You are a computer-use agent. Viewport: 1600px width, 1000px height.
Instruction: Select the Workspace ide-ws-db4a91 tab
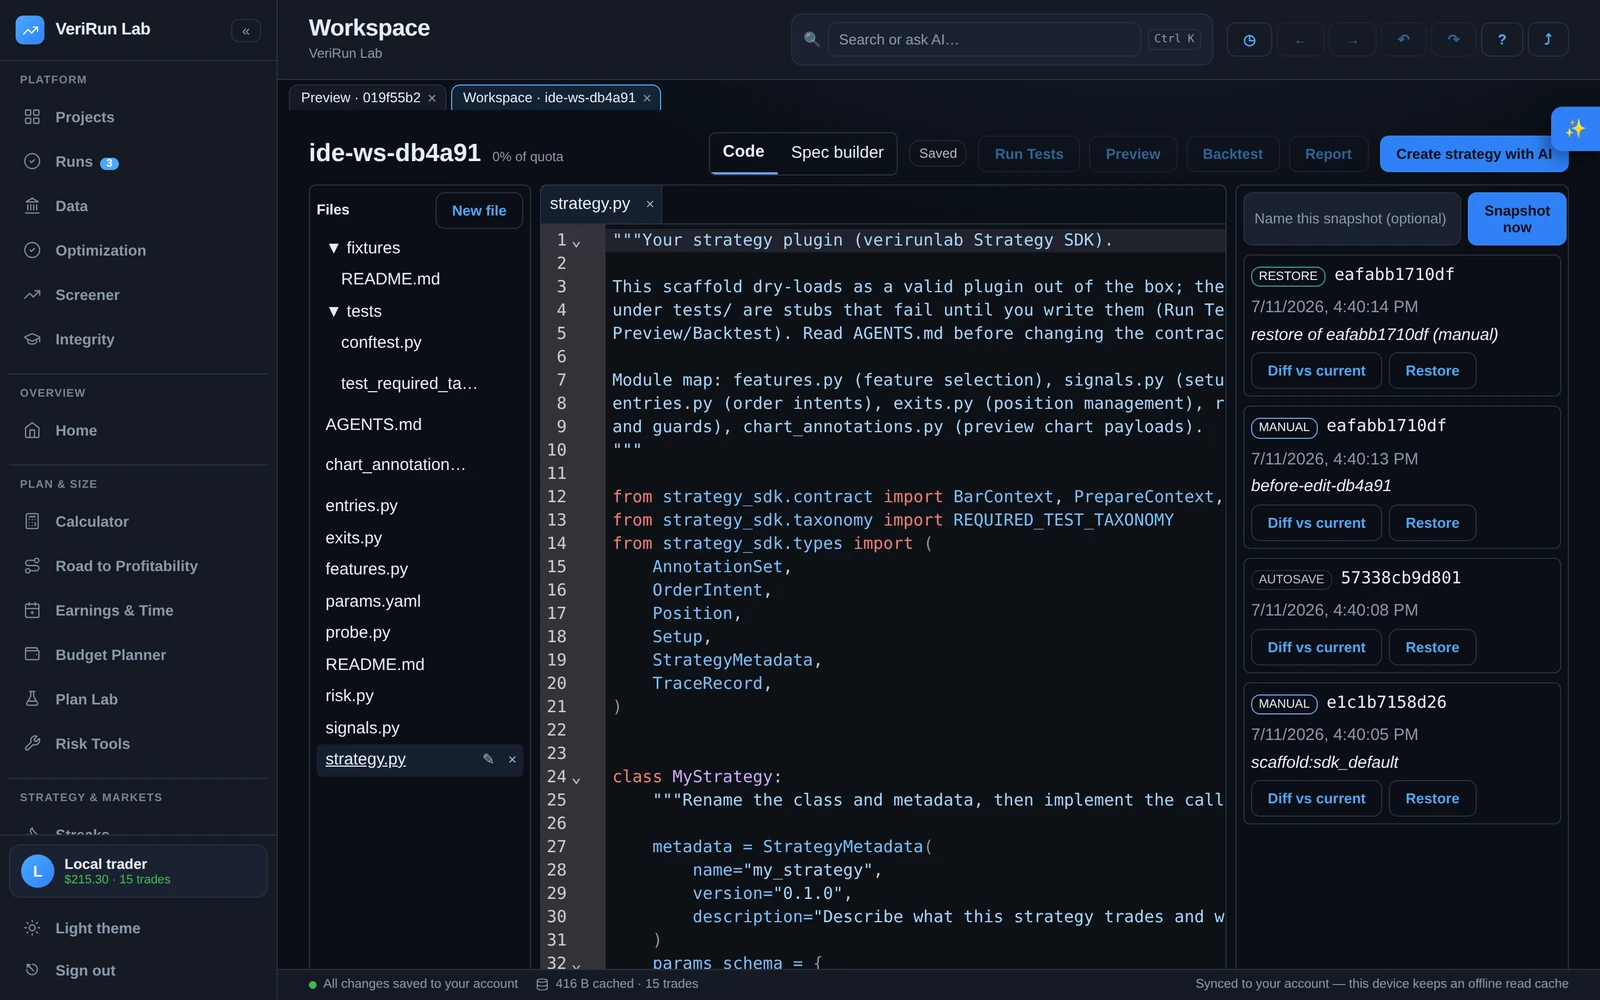coord(548,97)
